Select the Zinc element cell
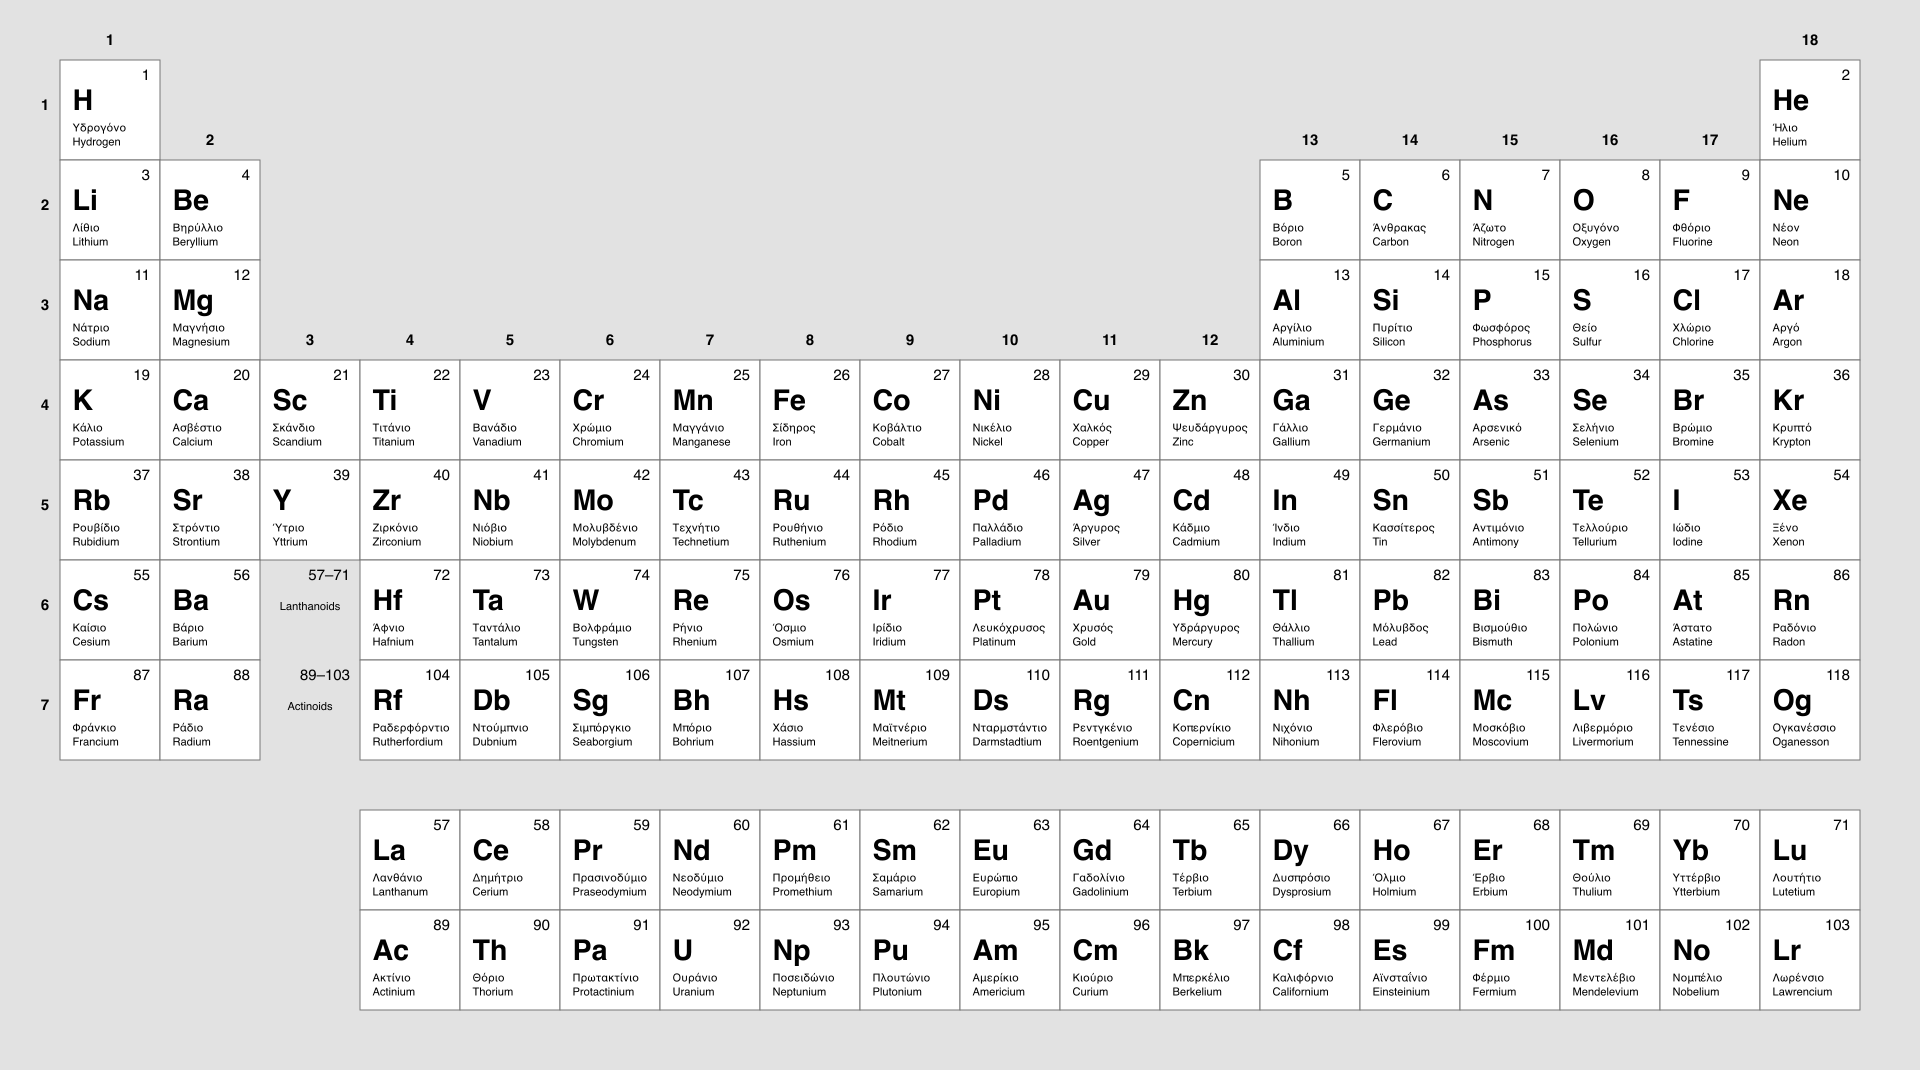 (x=1210, y=410)
